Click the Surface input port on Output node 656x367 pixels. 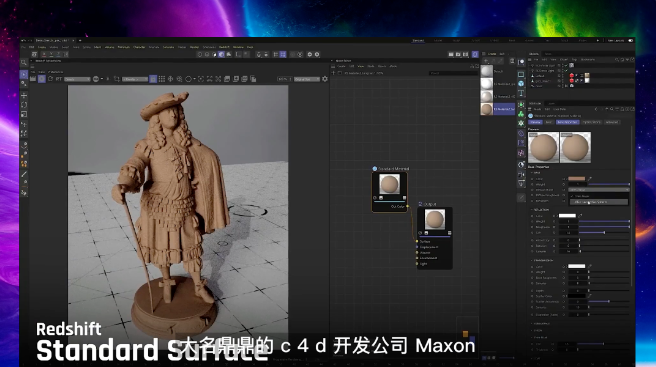[x=417, y=241]
